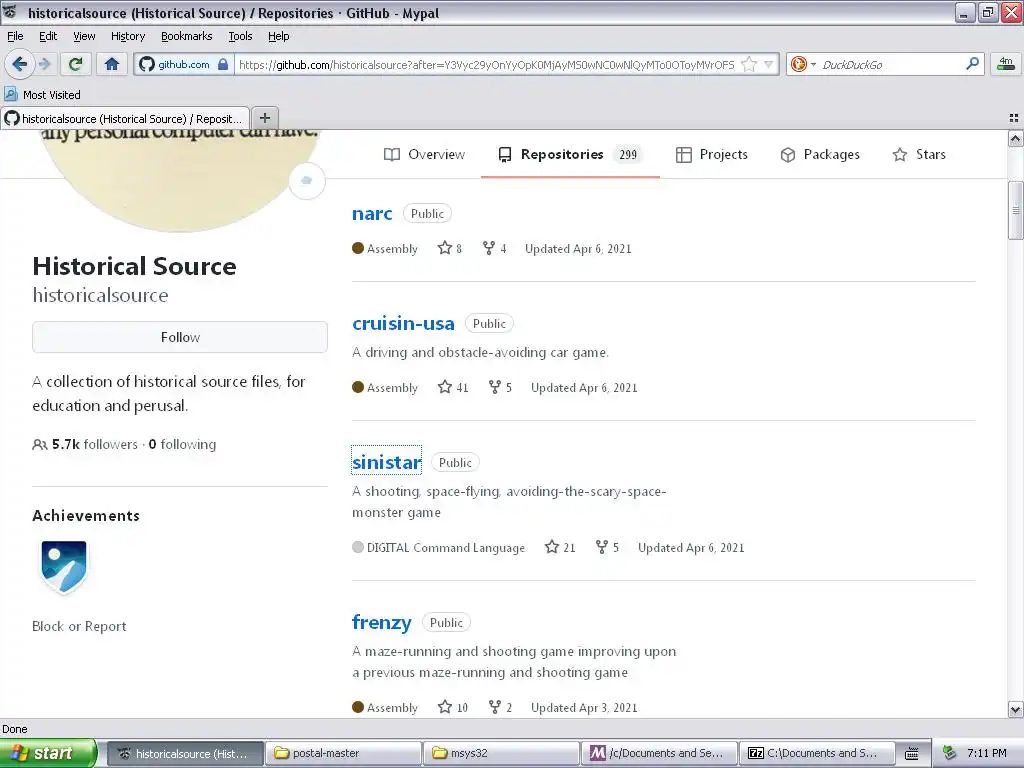1024x768 pixels.
Task: Go back with the browser Back arrow
Action: click(x=19, y=64)
